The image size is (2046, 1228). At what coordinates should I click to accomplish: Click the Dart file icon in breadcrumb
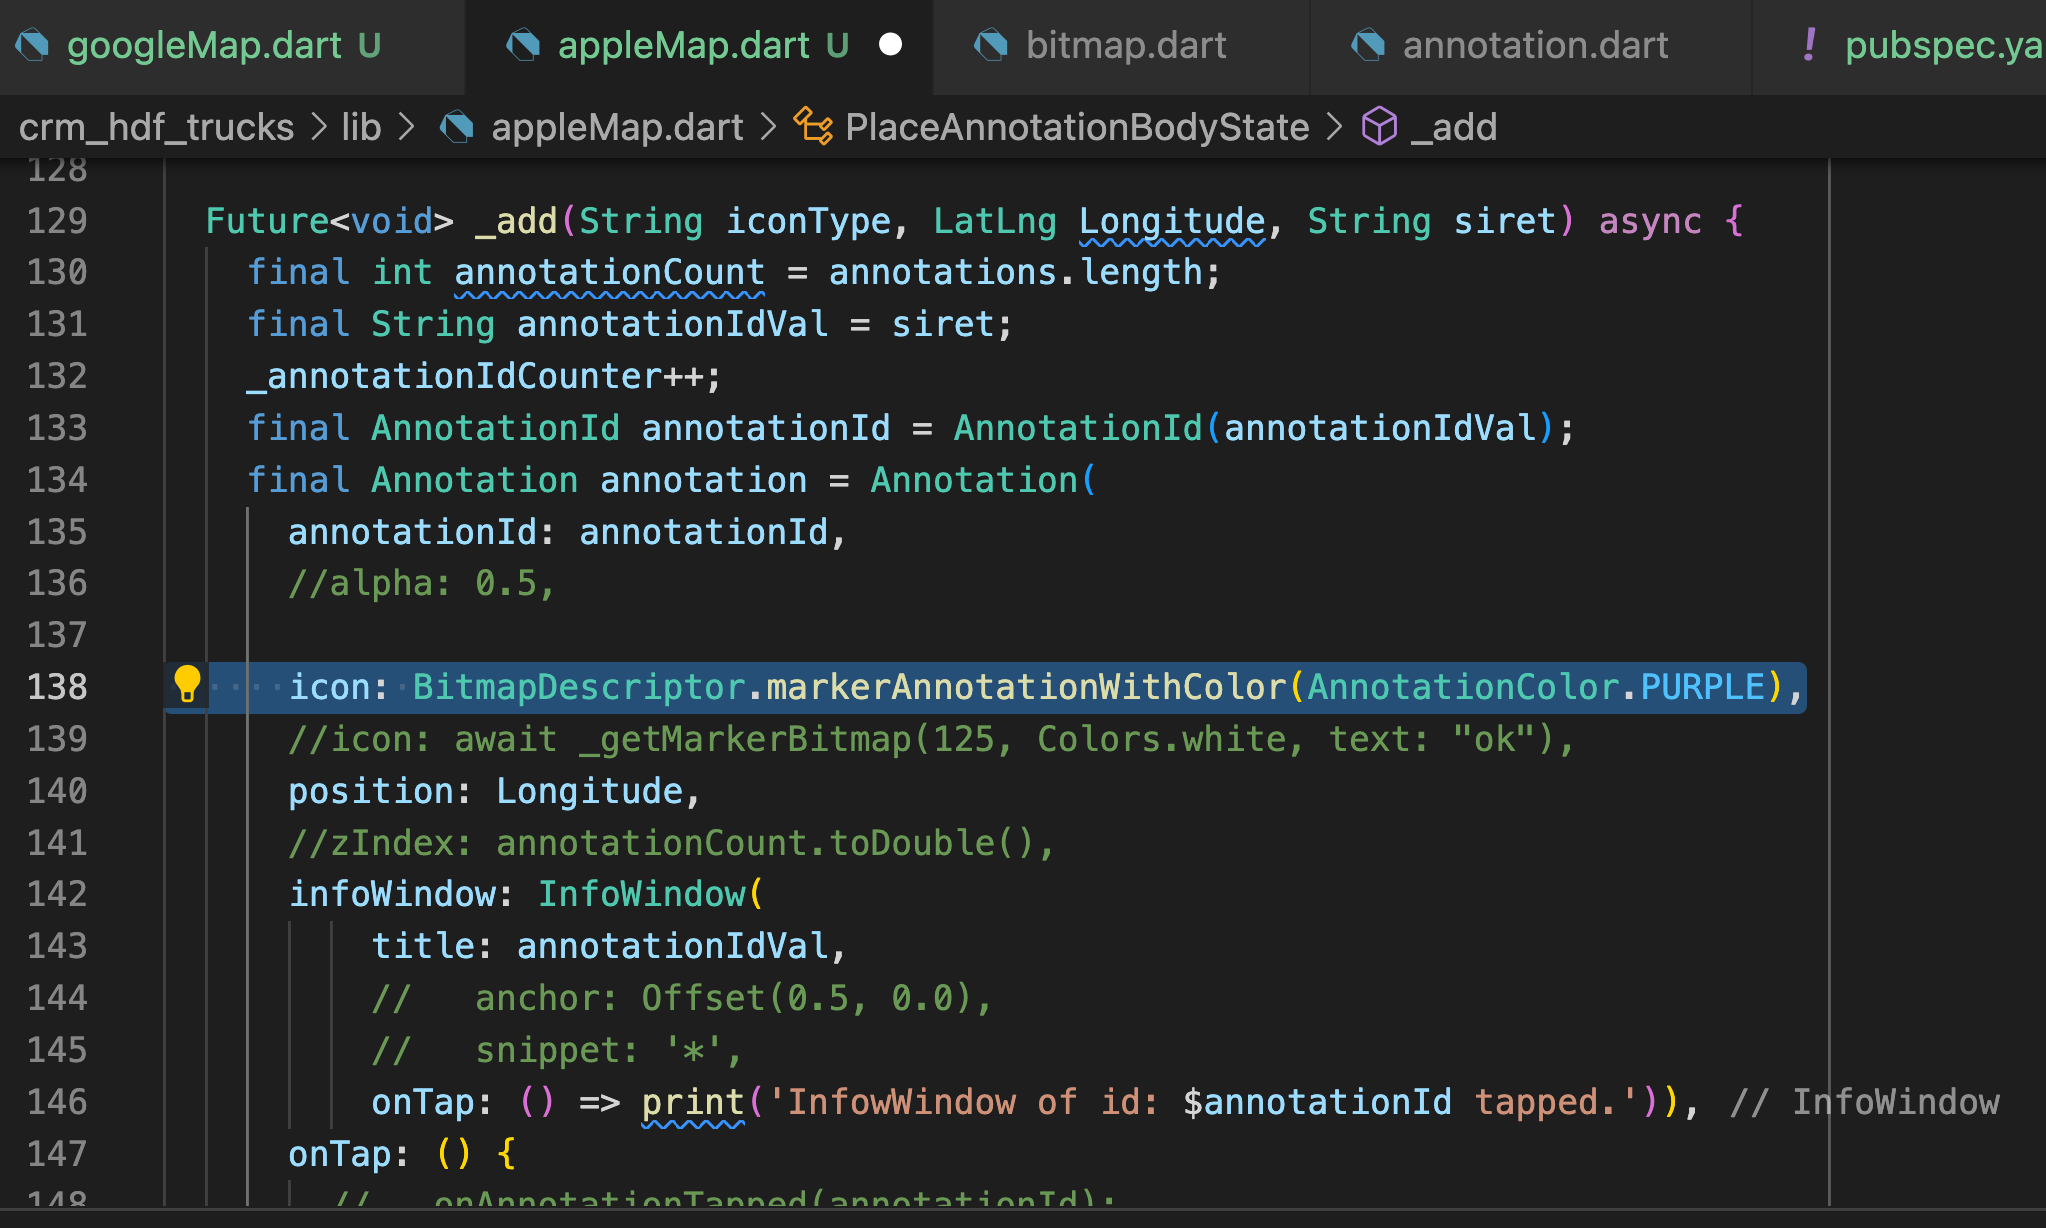(x=458, y=127)
